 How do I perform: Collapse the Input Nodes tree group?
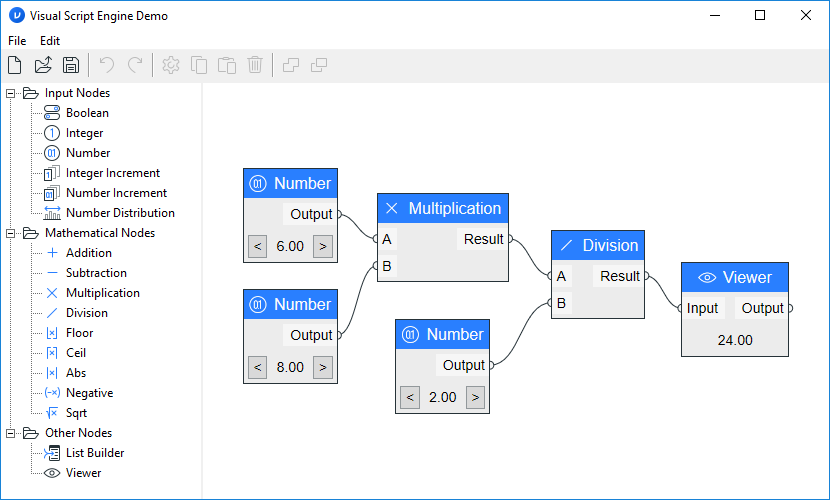(12, 93)
